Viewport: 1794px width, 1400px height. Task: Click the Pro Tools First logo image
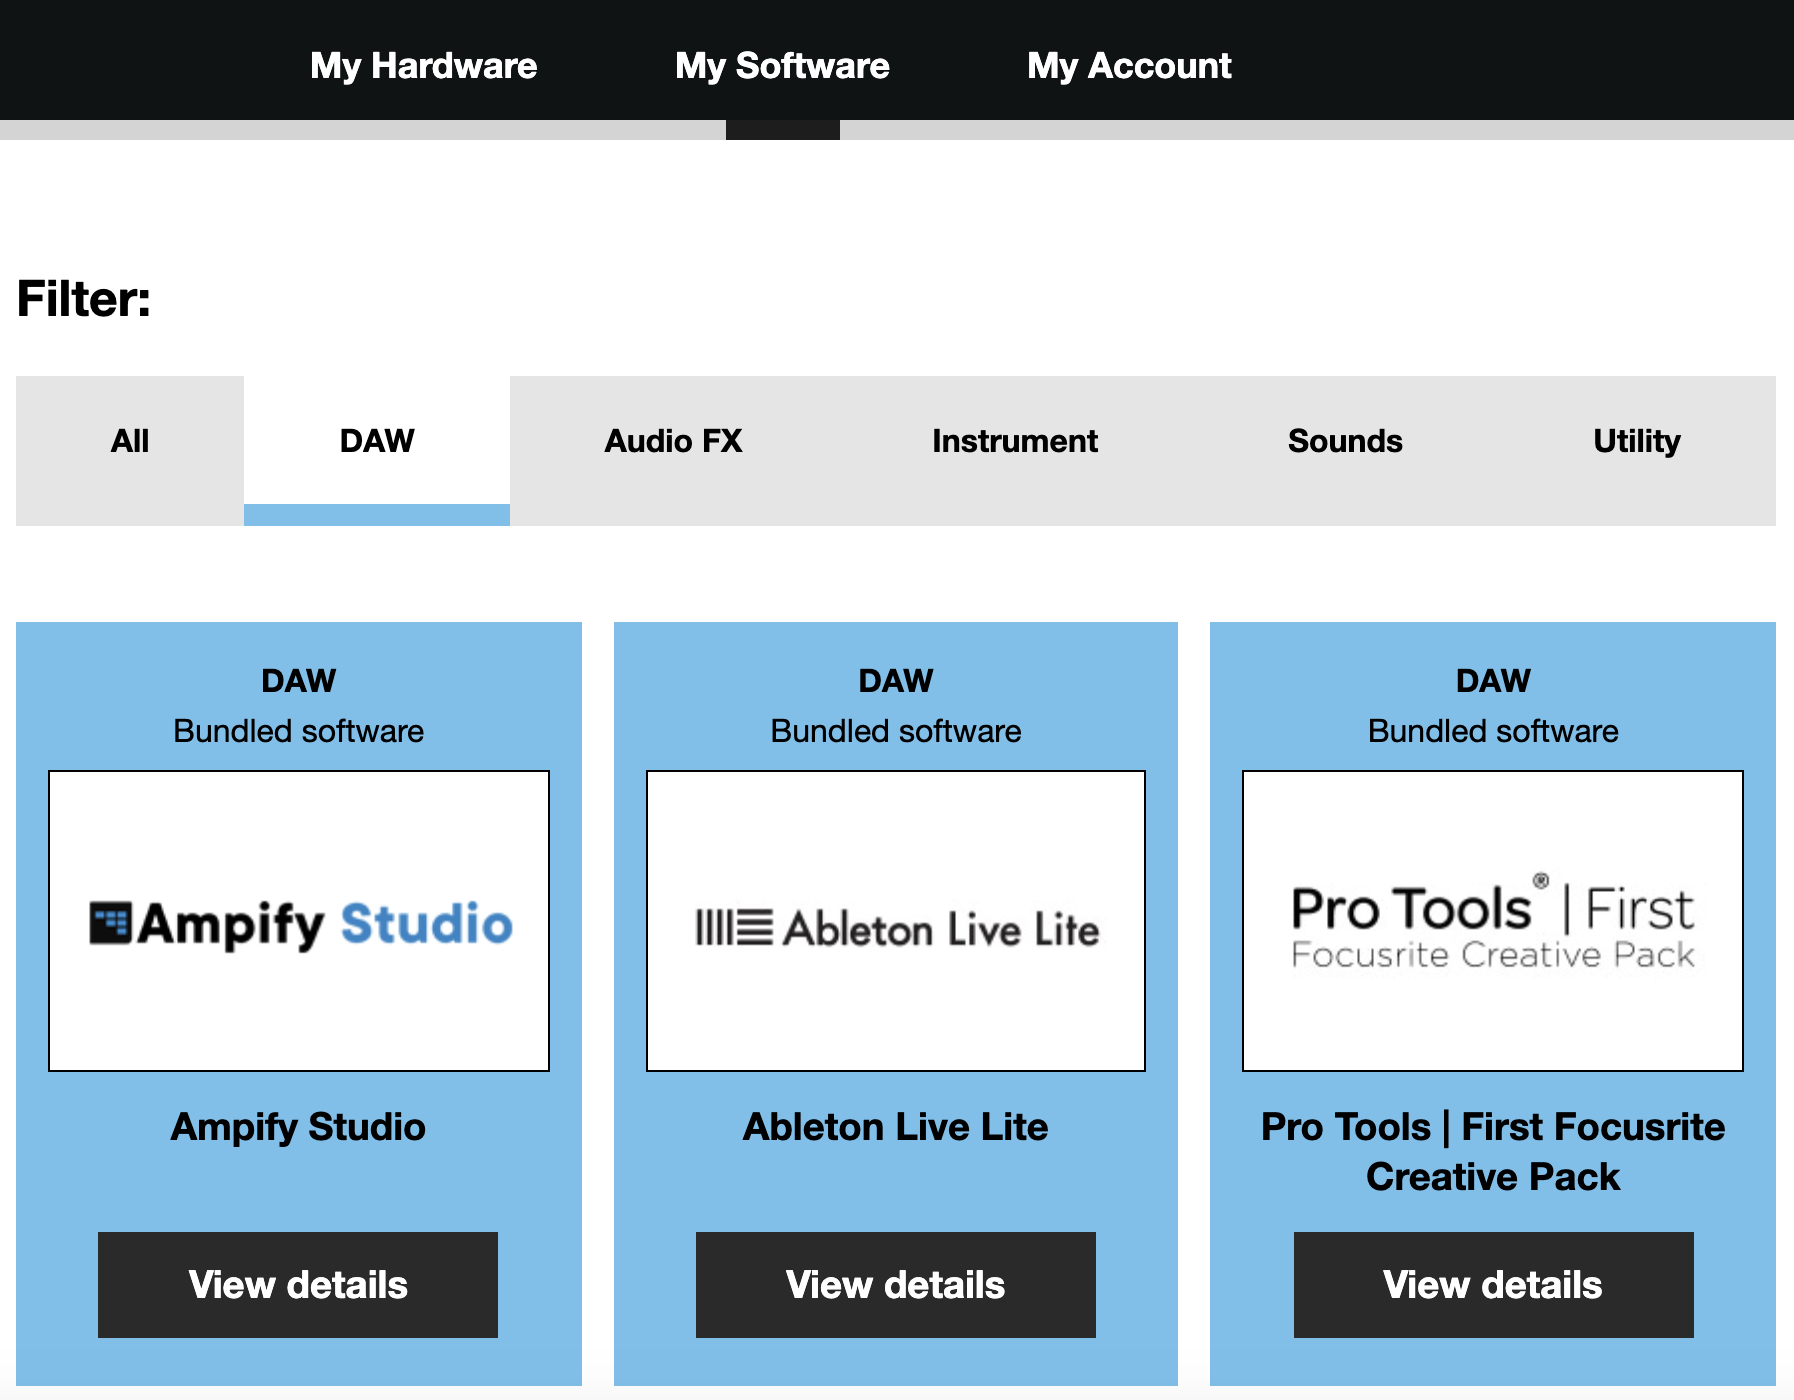point(1492,921)
